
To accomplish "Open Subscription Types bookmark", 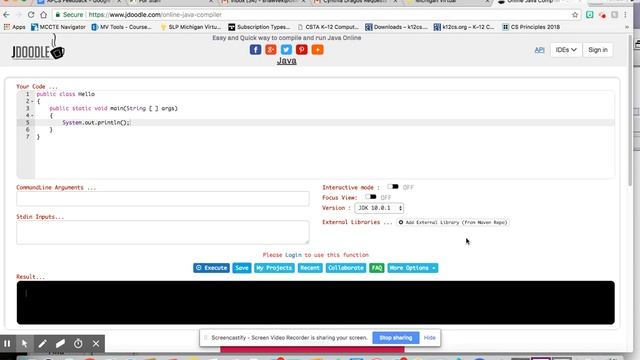I will [x=259, y=27].
